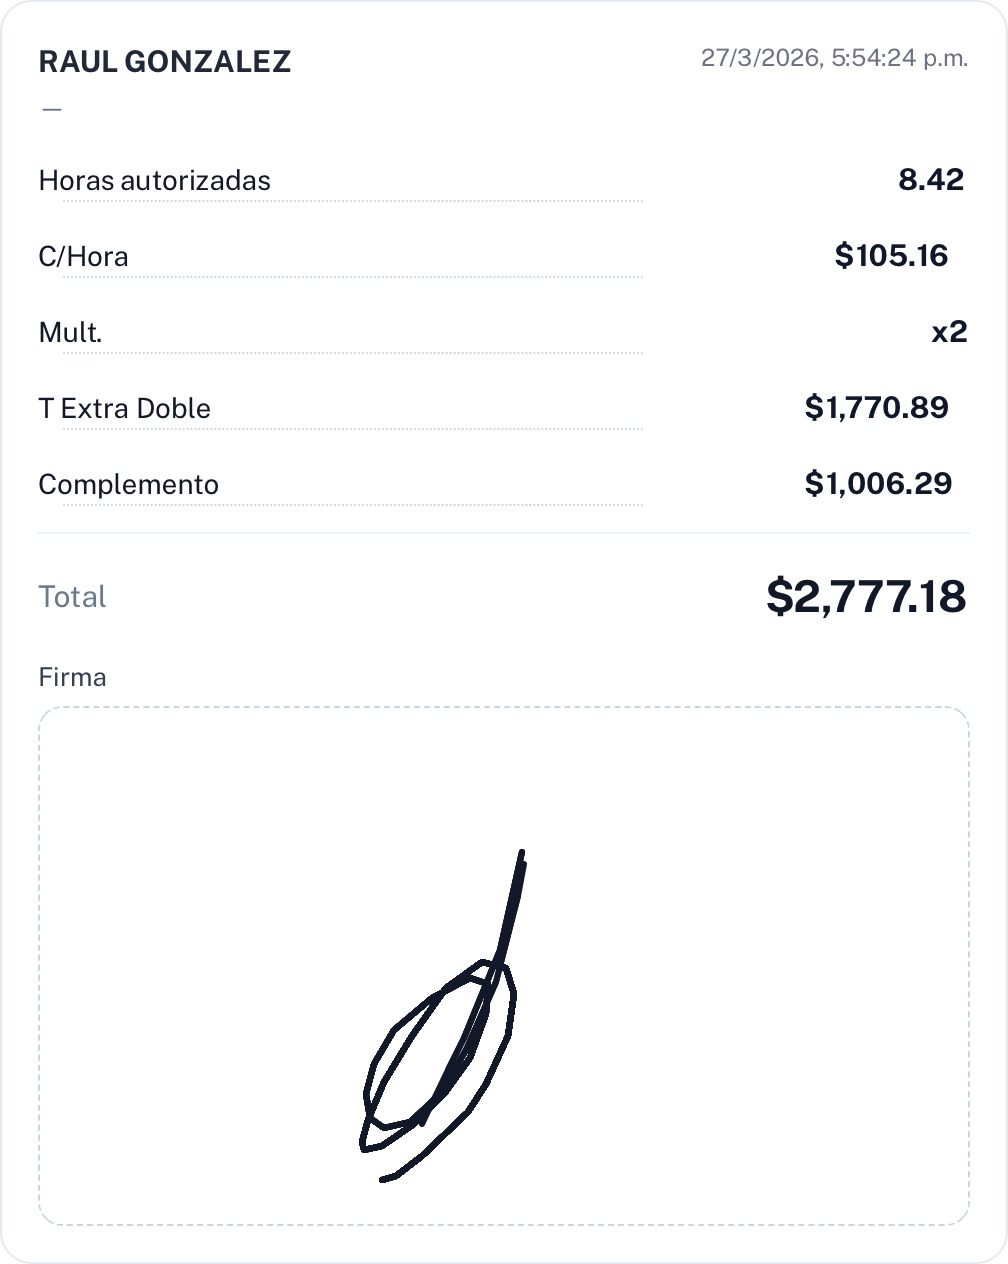1008x1264 pixels.
Task: Click the 27/3/2026 date text
Action: [759, 58]
